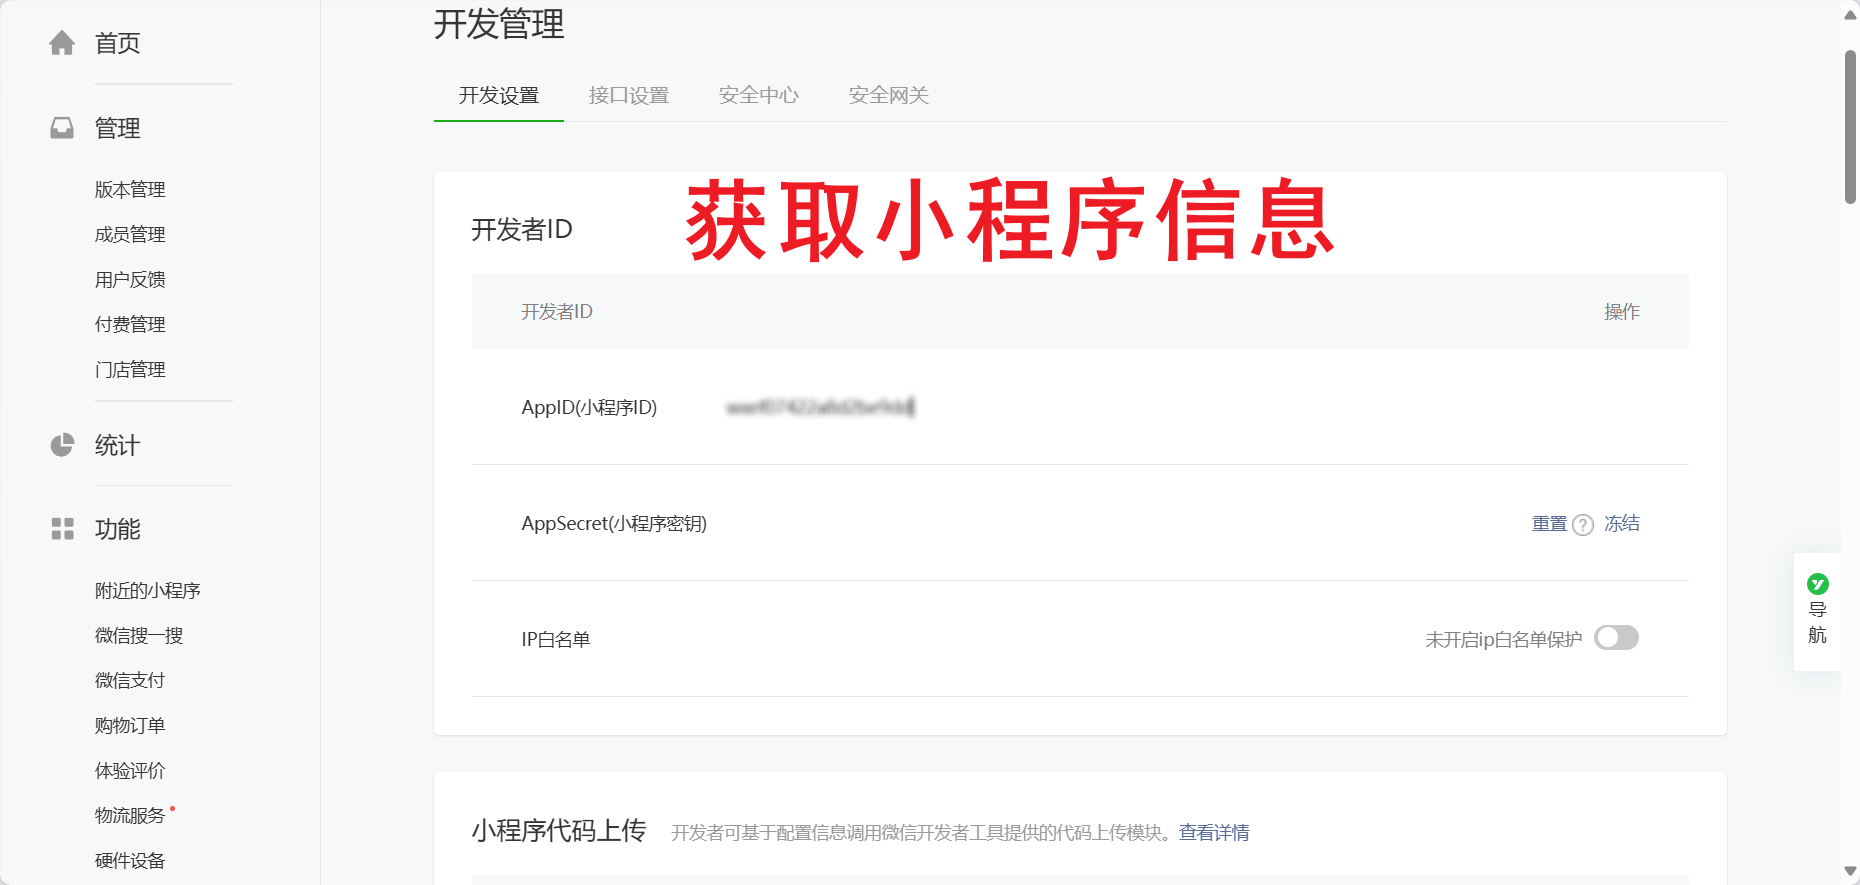Open 体验评价 in the sidebar
This screenshot has height=885, width=1860.
[x=130, y=771]
